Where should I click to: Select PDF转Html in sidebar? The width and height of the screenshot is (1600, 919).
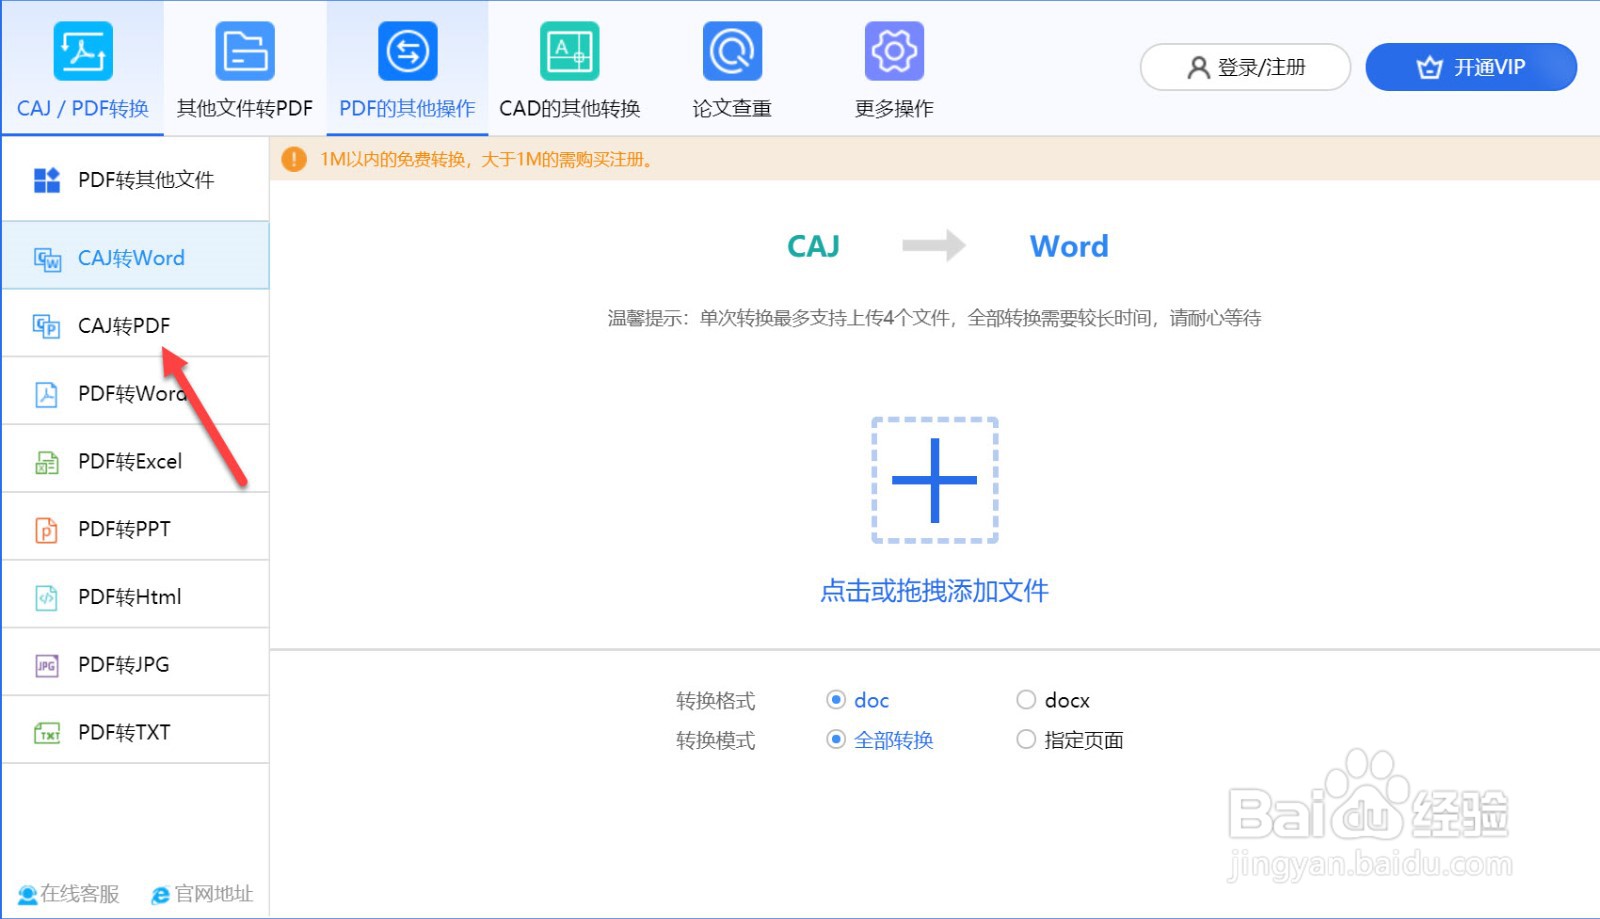[x=136, y=595]
